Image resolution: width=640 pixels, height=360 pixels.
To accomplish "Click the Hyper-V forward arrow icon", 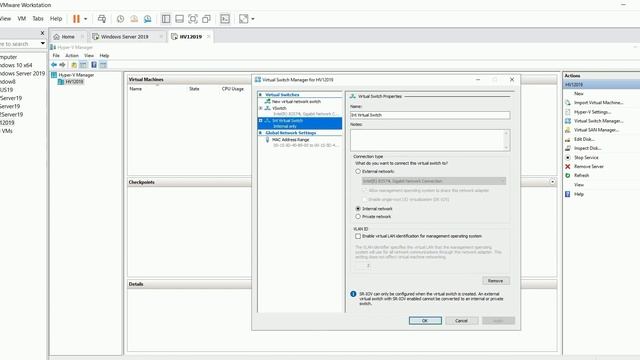I will point(62,64).
